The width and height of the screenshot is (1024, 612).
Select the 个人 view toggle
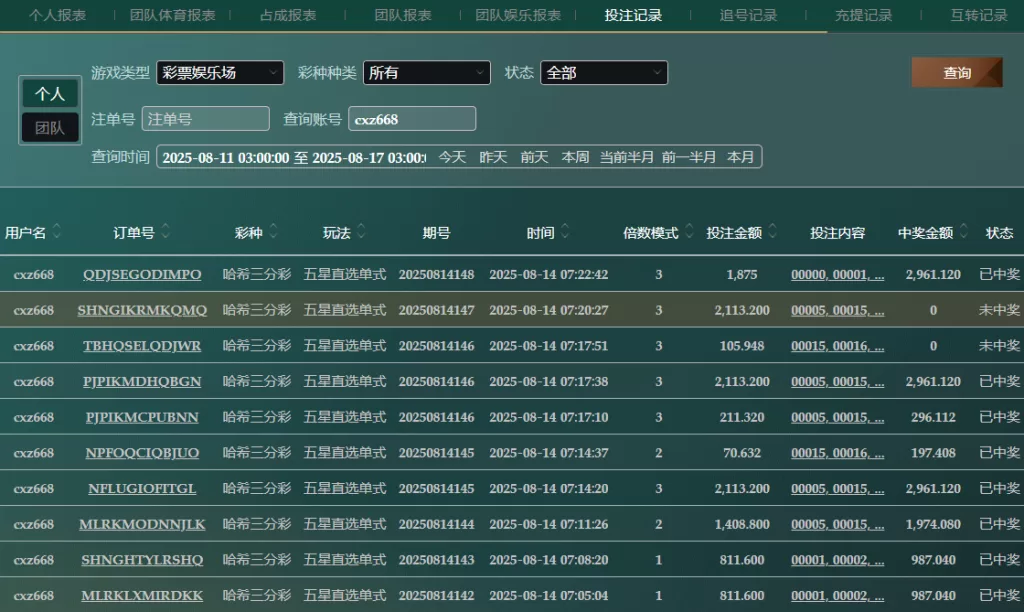(50, 94)
